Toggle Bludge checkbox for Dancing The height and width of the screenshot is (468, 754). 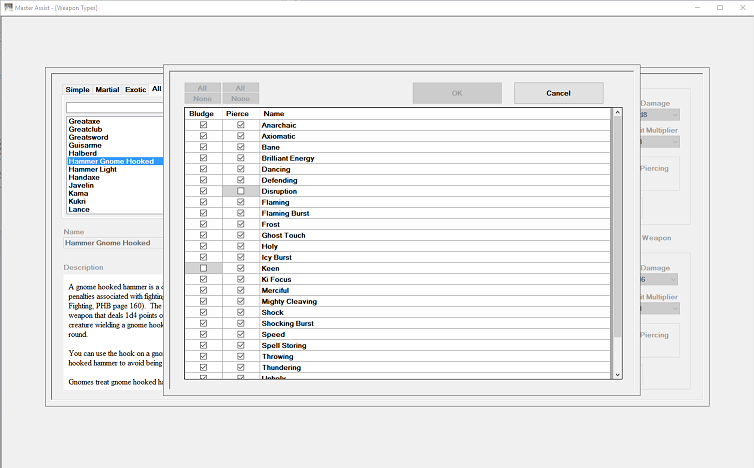point(203,169)
